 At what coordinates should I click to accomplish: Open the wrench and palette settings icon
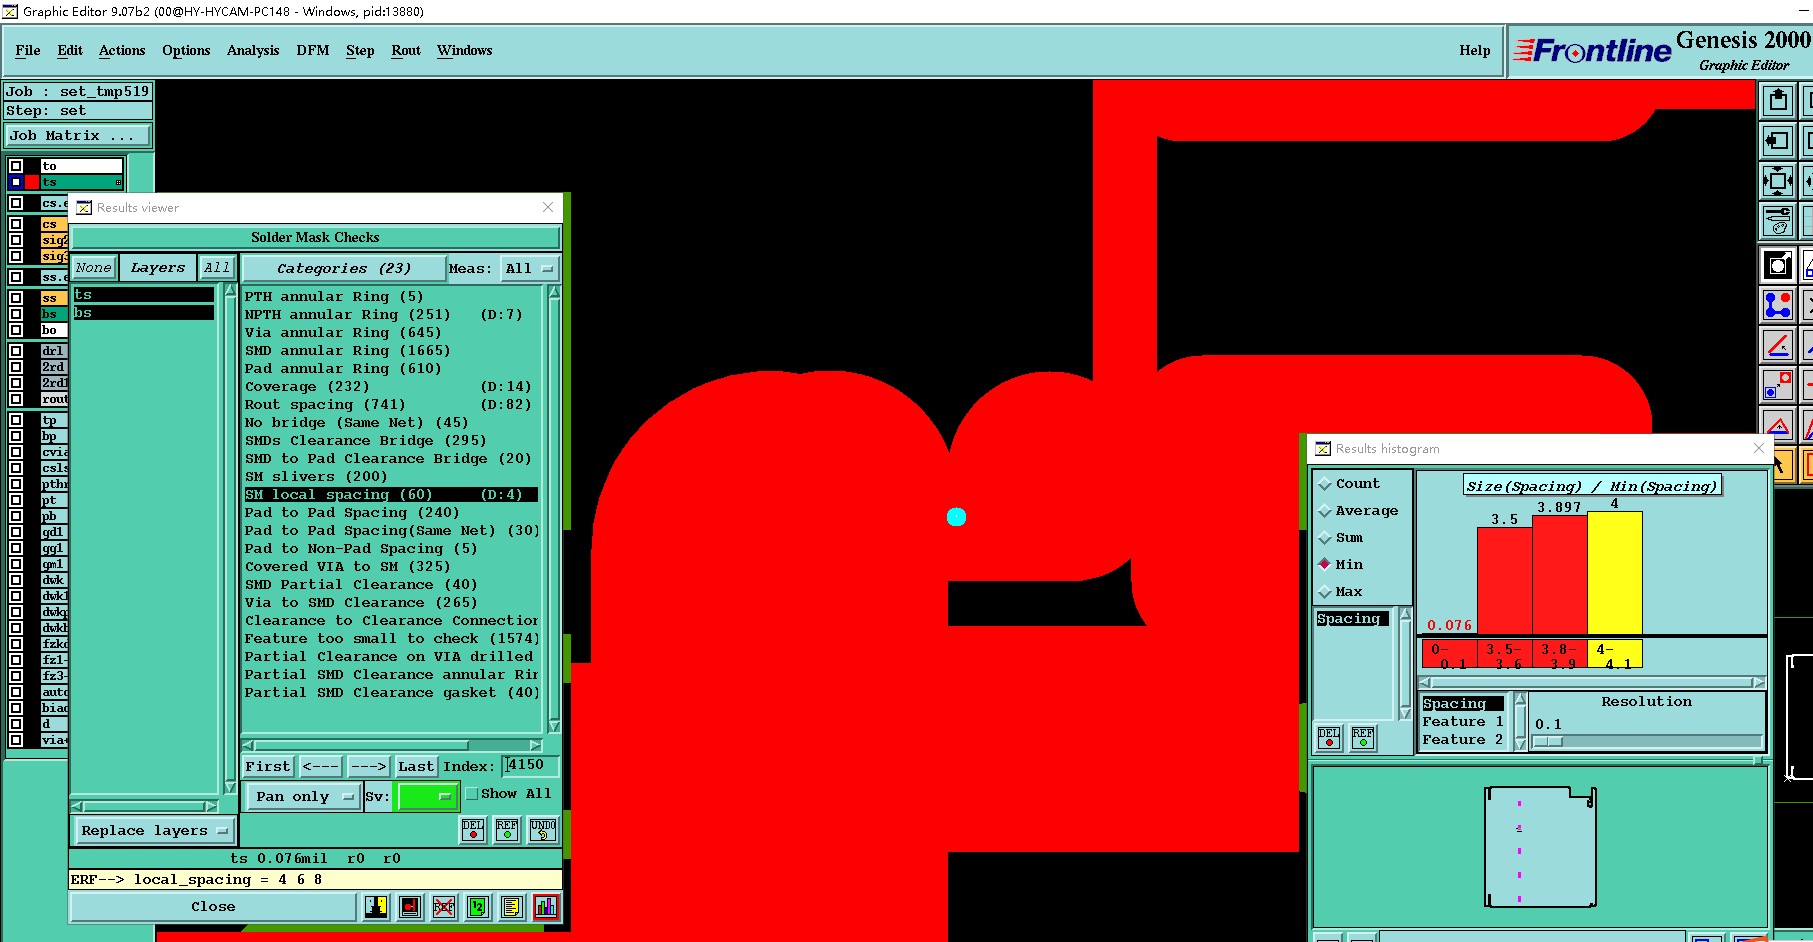pyautogui.click(x=1778, y=221)
